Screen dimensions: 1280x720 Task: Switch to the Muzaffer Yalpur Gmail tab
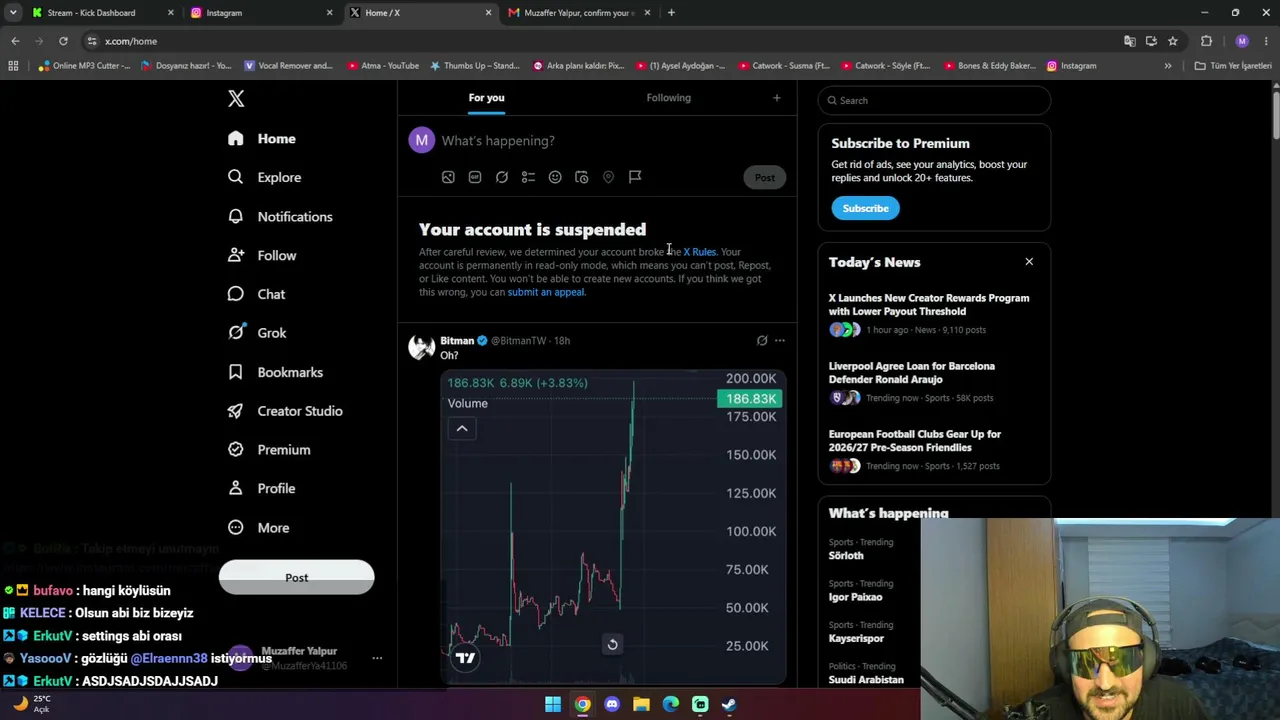click(x=579, y=13)
